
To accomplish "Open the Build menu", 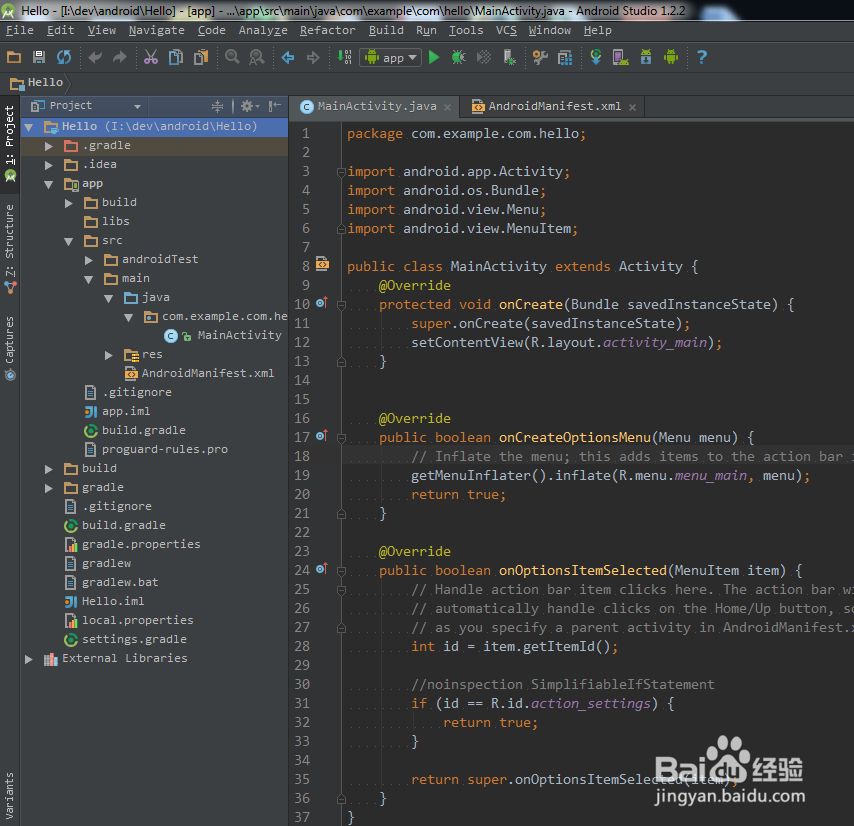I will point(386,30).
